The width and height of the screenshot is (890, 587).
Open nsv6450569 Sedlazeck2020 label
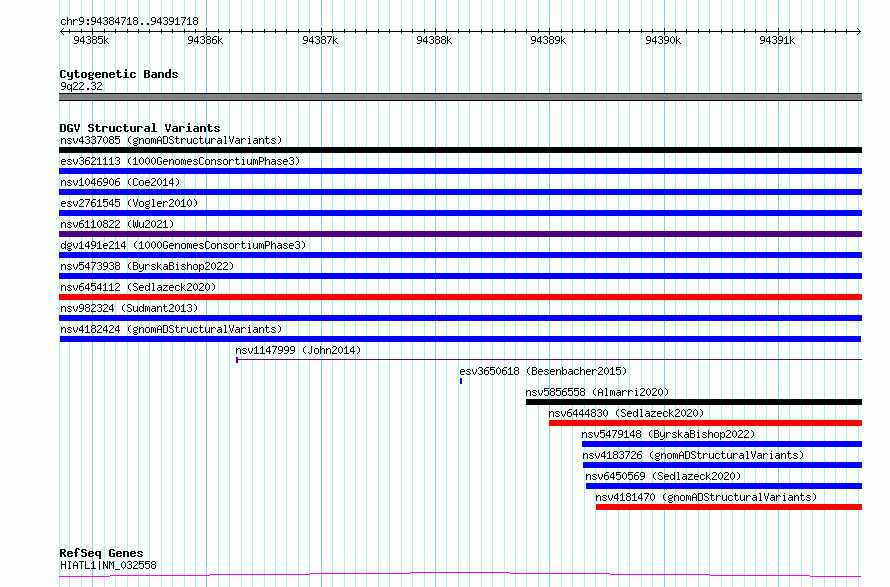point(663,476)
